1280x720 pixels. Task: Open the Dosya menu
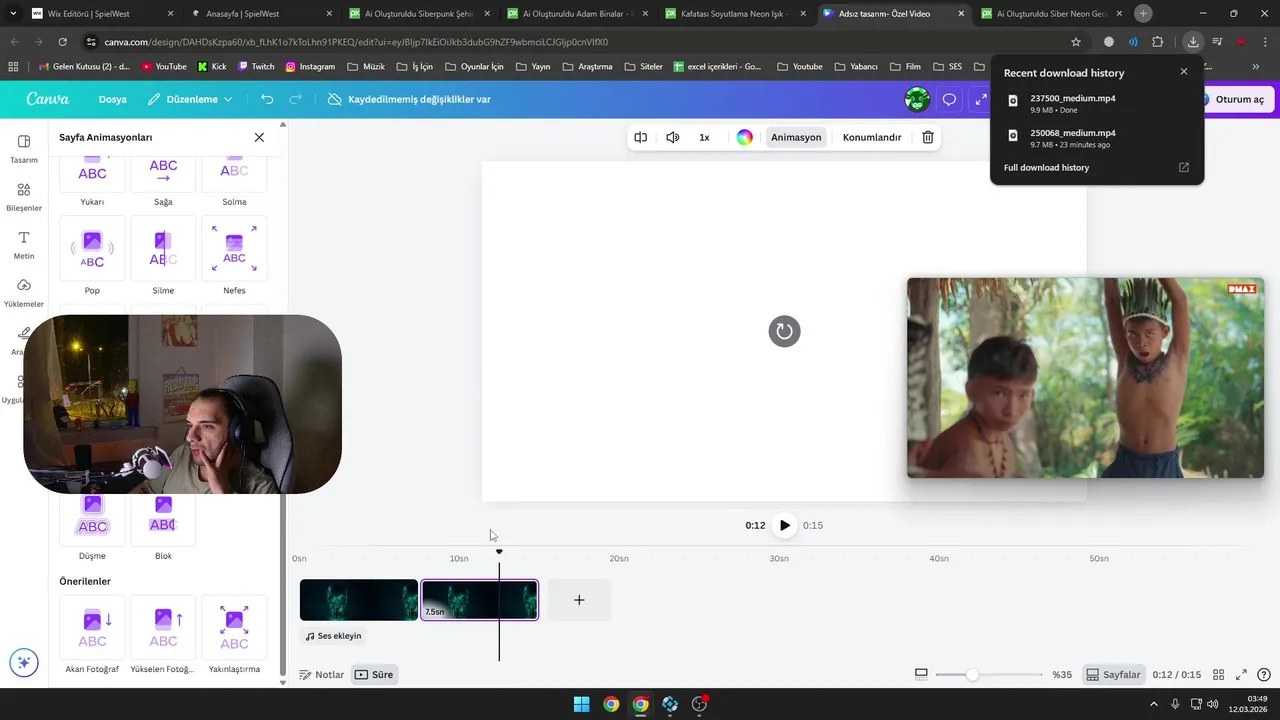[113, 99]
